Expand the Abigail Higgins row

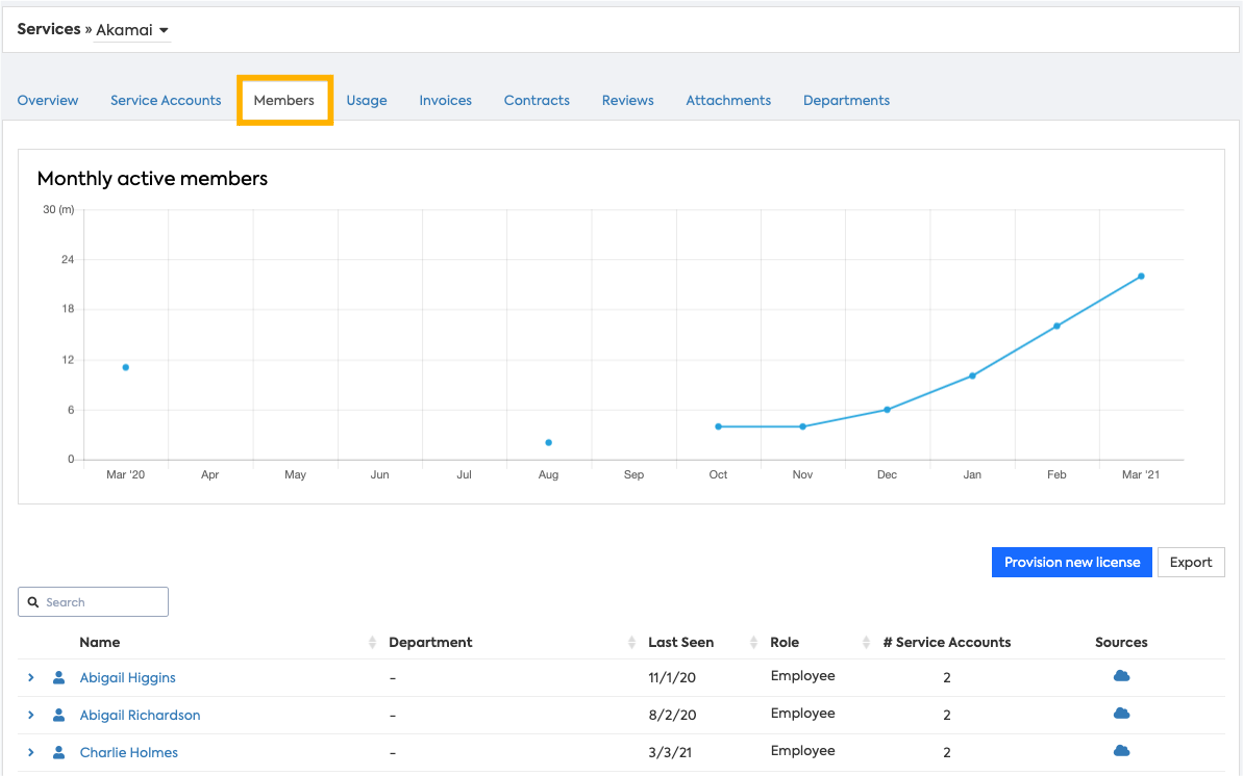(x=31, y=678)
